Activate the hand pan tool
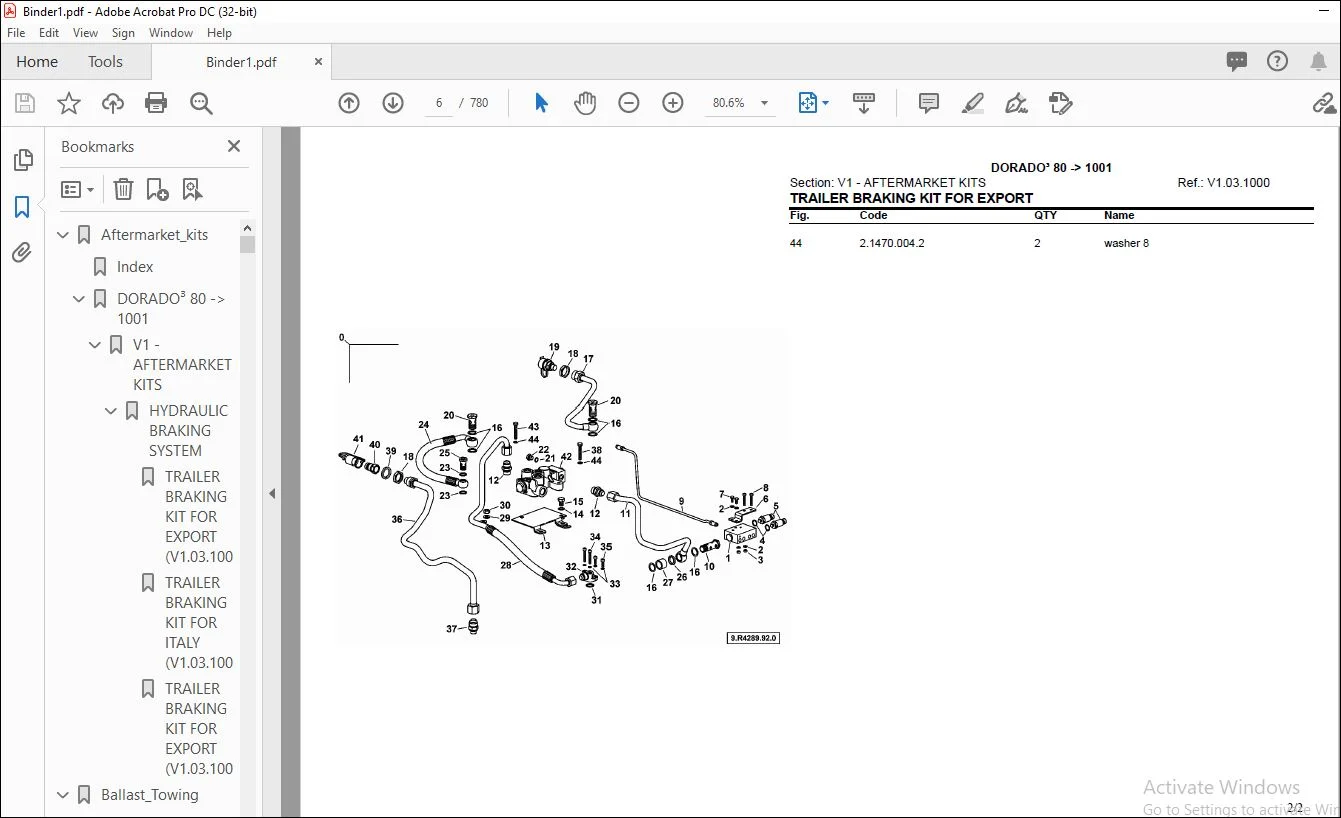 [x=585, y=103]
